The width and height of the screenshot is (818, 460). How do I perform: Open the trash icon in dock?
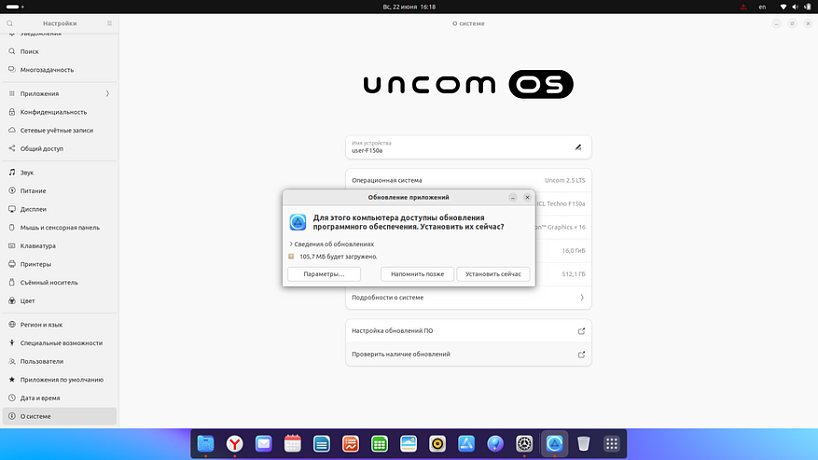(584, 443)
